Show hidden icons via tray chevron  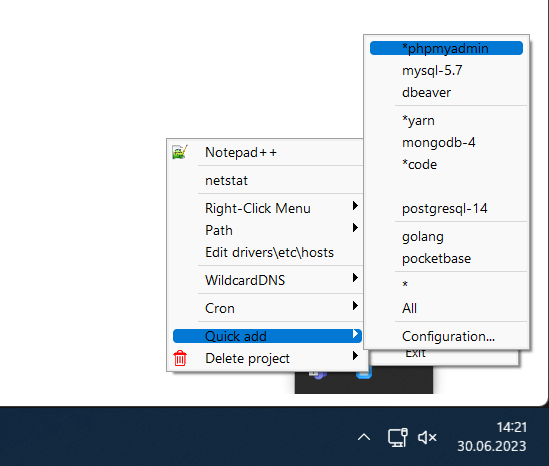(x=364, y=437)
